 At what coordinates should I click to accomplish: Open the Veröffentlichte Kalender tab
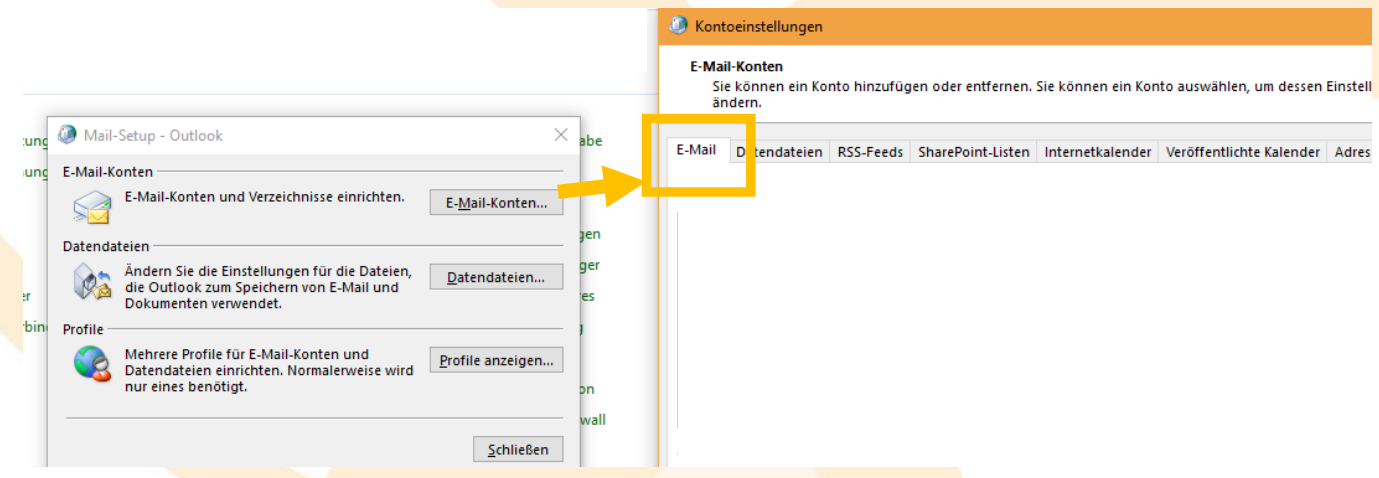pos(1243,152)
